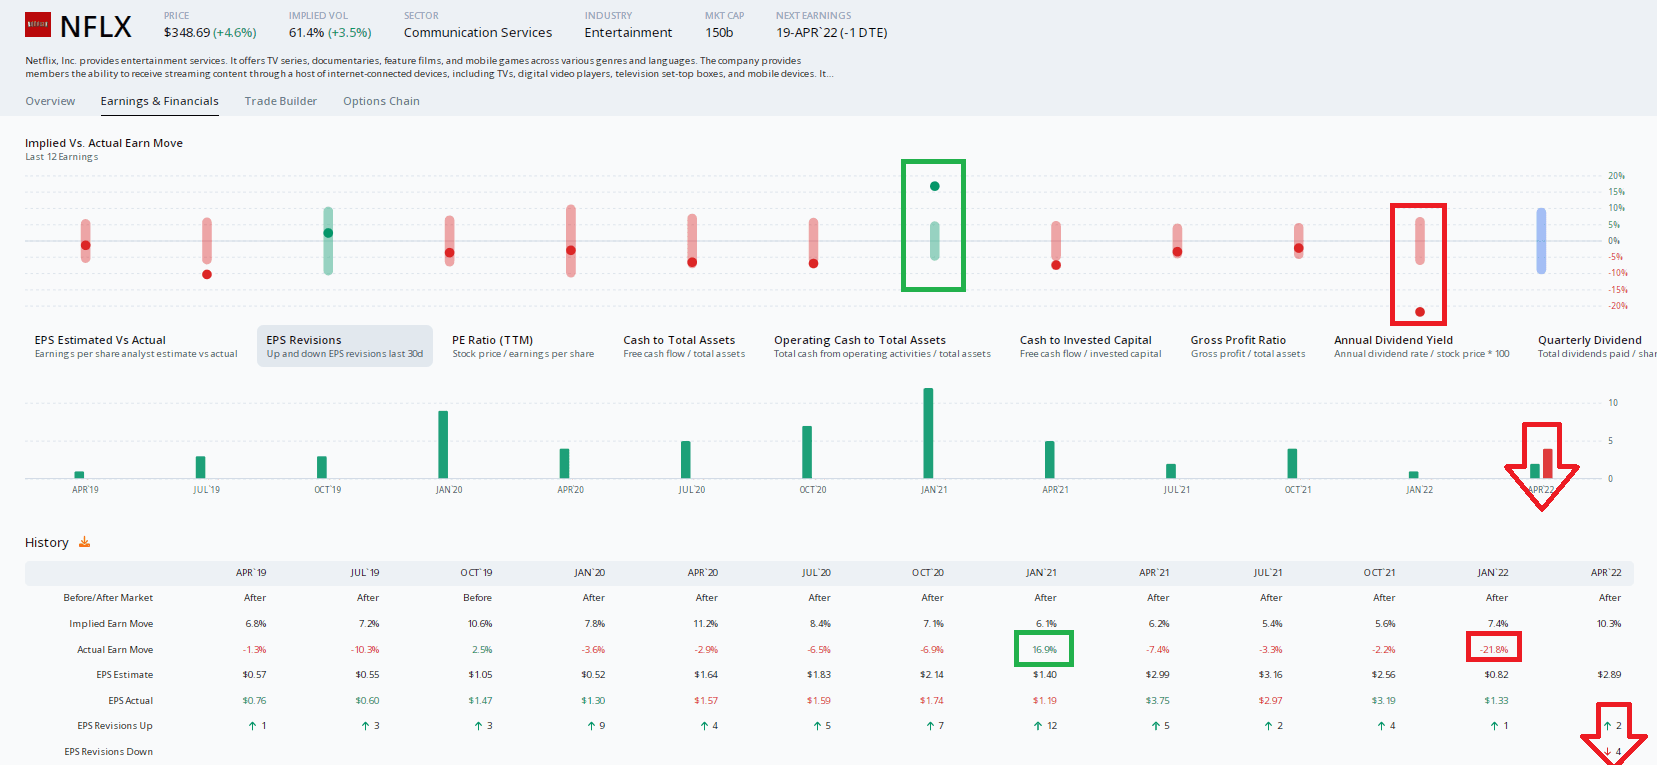Select the Earnings & Financials tab
This screenshot has width=1657, height=765.
159,101
